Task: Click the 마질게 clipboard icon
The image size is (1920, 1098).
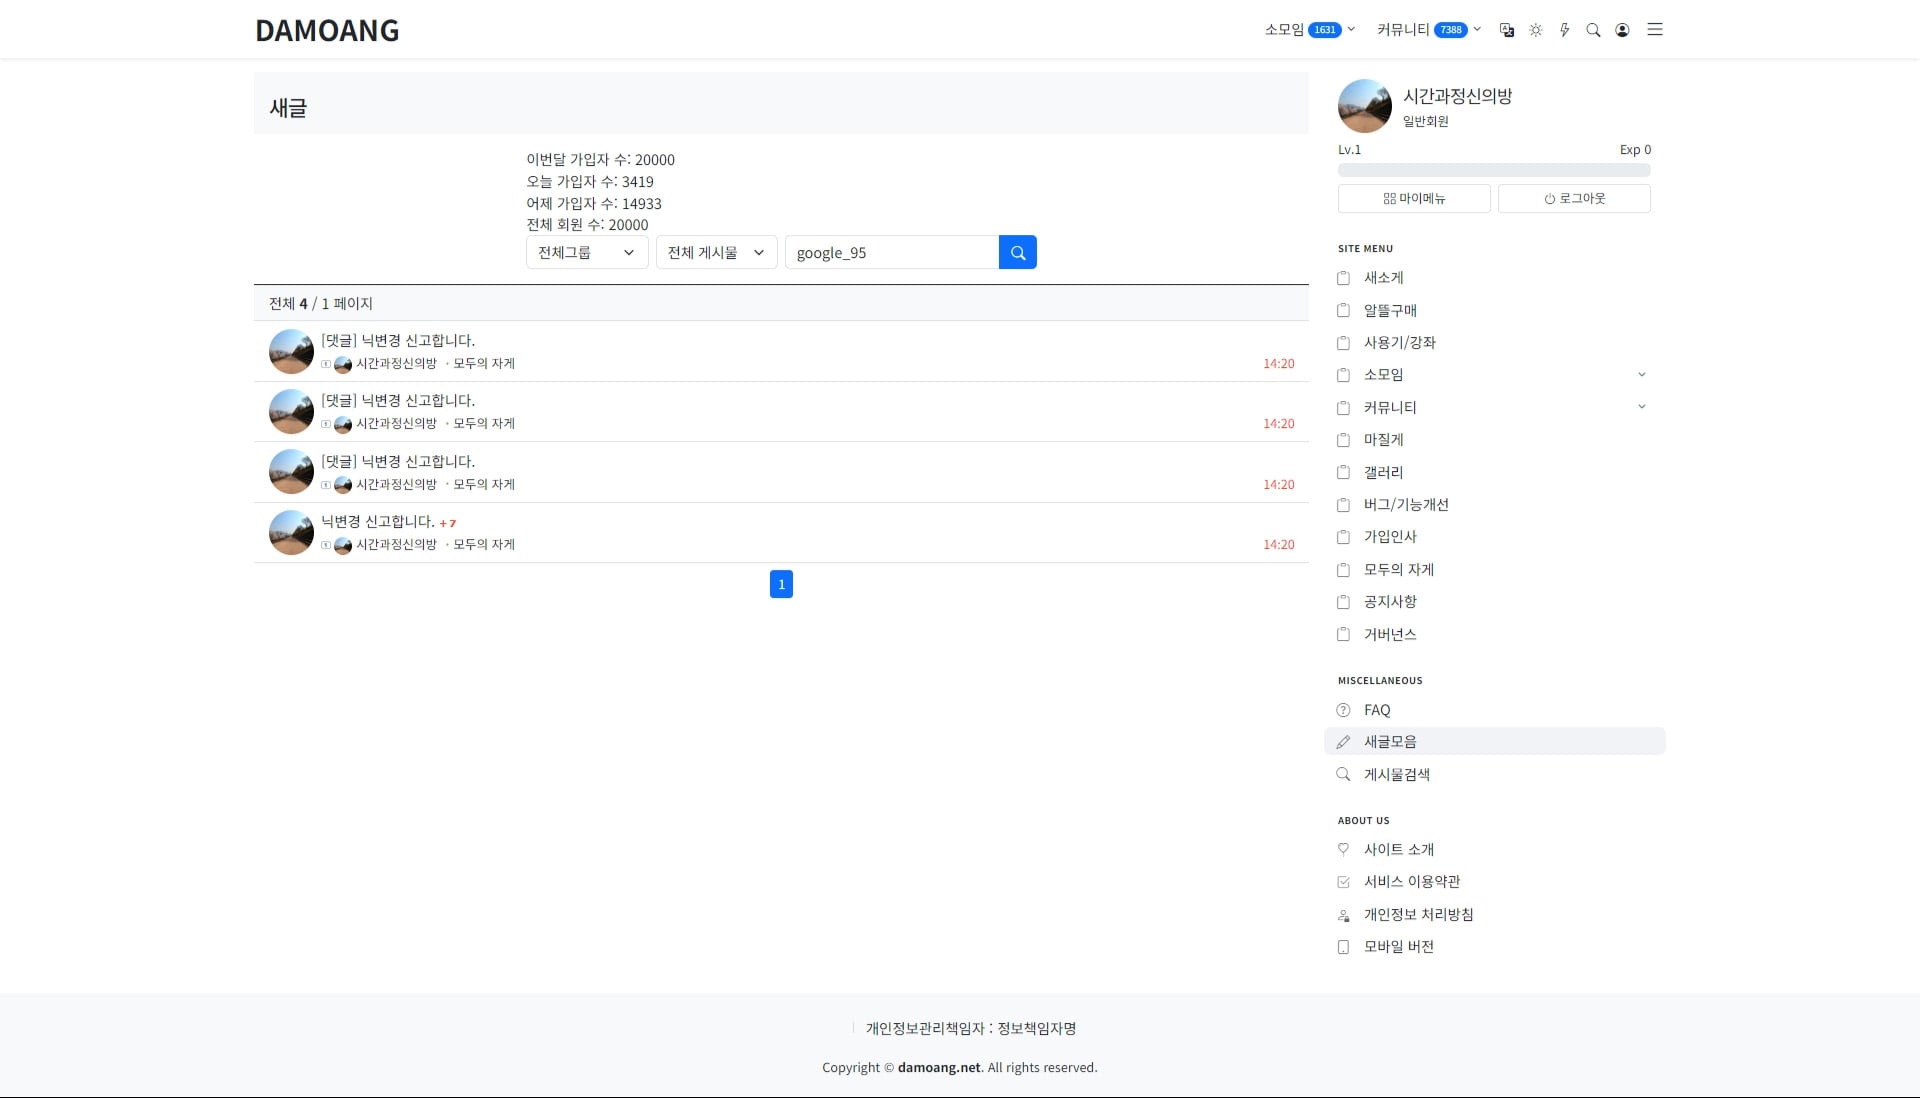Action: point(1343,440)
